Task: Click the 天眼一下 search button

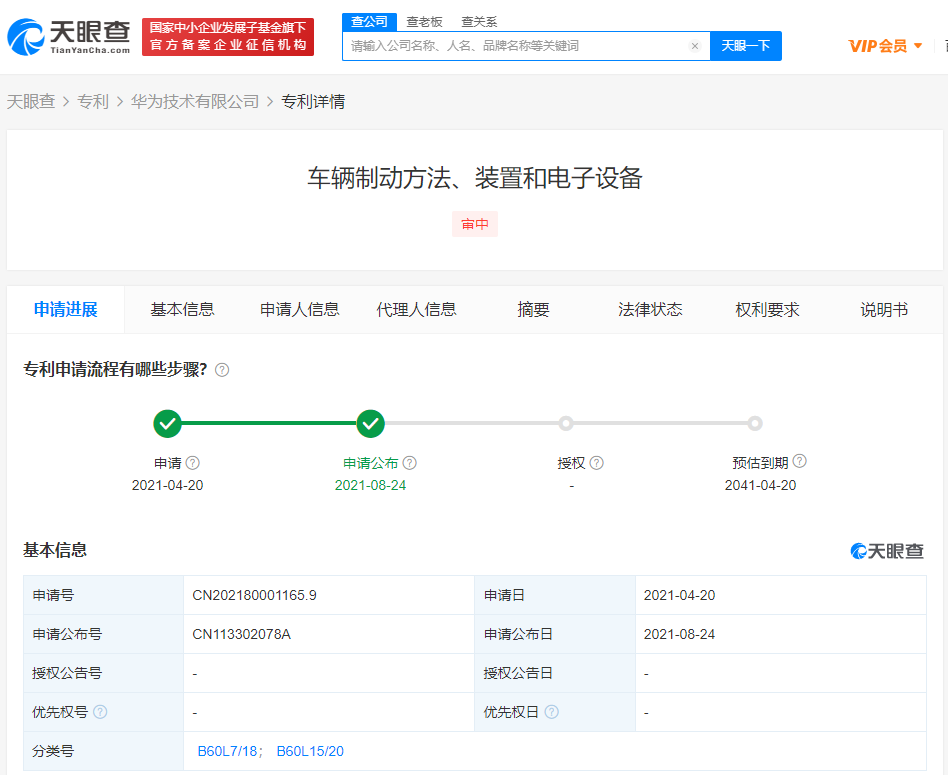Action: click(x=745, y=46)
